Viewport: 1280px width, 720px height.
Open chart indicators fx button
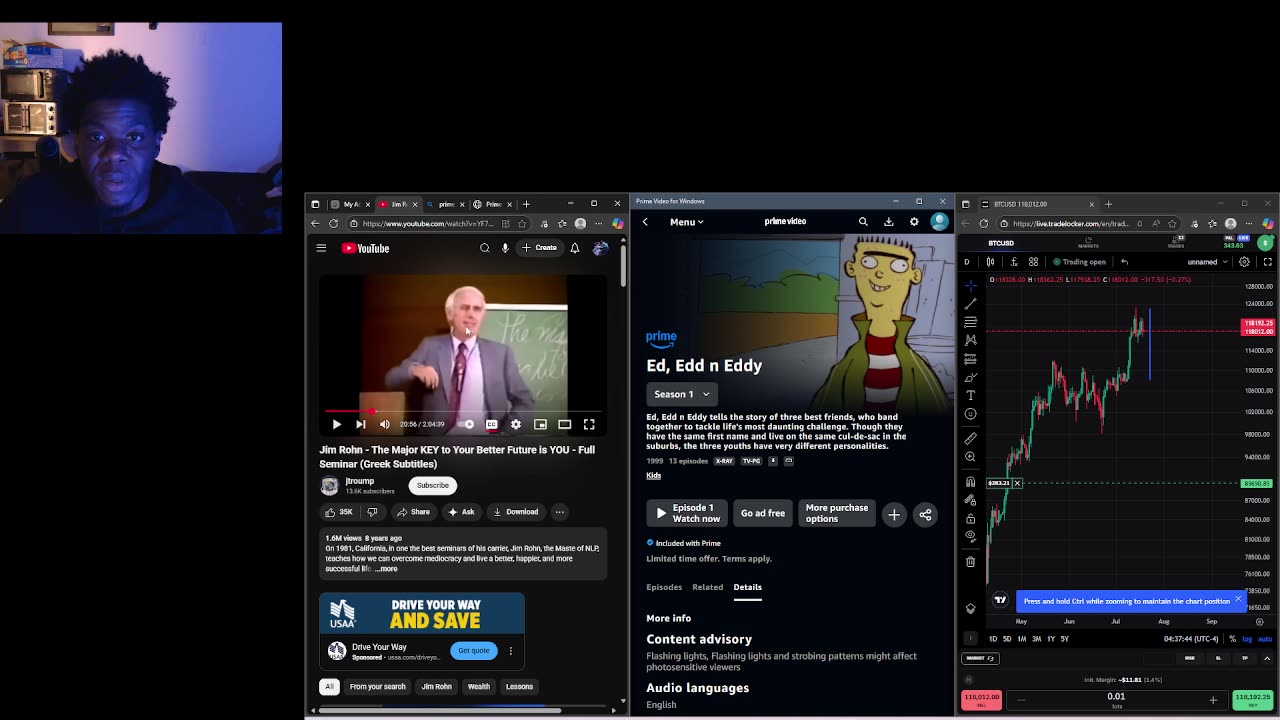coord(1014,262)
